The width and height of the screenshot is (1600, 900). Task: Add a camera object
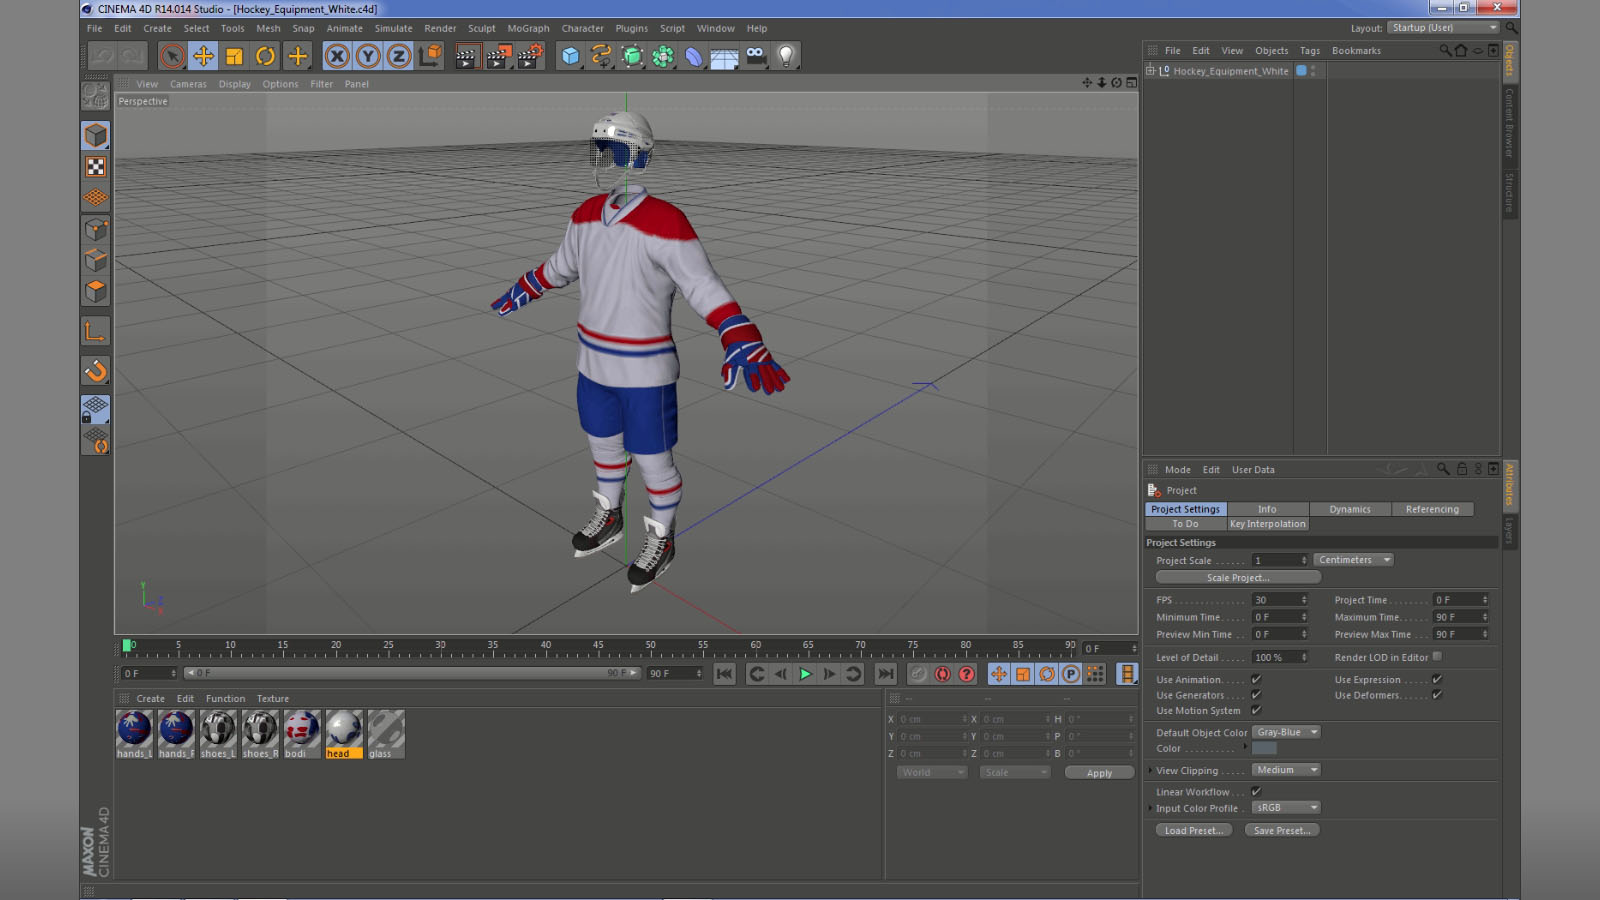point(756,56)
